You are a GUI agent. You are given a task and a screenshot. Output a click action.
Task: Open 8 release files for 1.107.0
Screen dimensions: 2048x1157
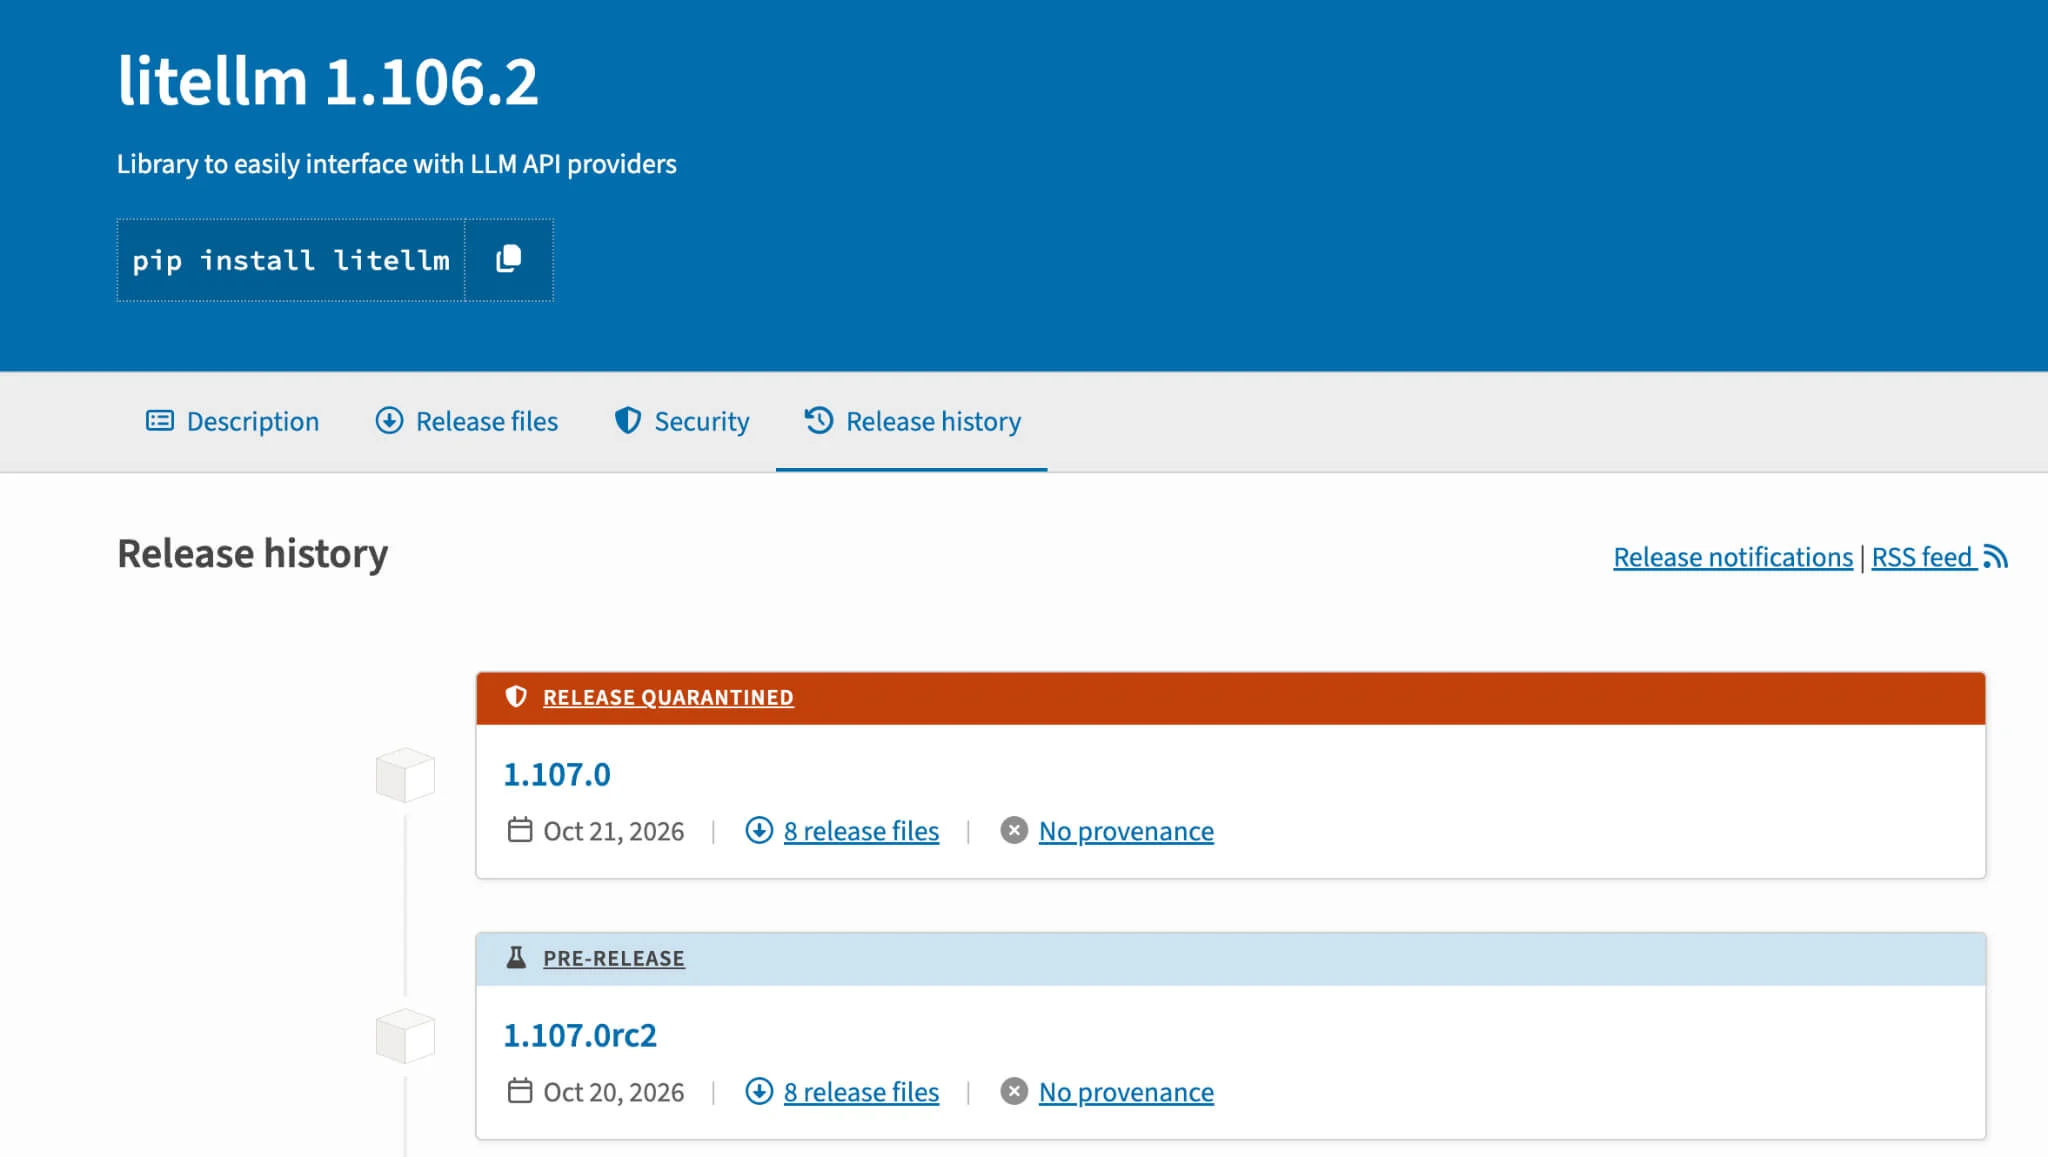point(861,831)
